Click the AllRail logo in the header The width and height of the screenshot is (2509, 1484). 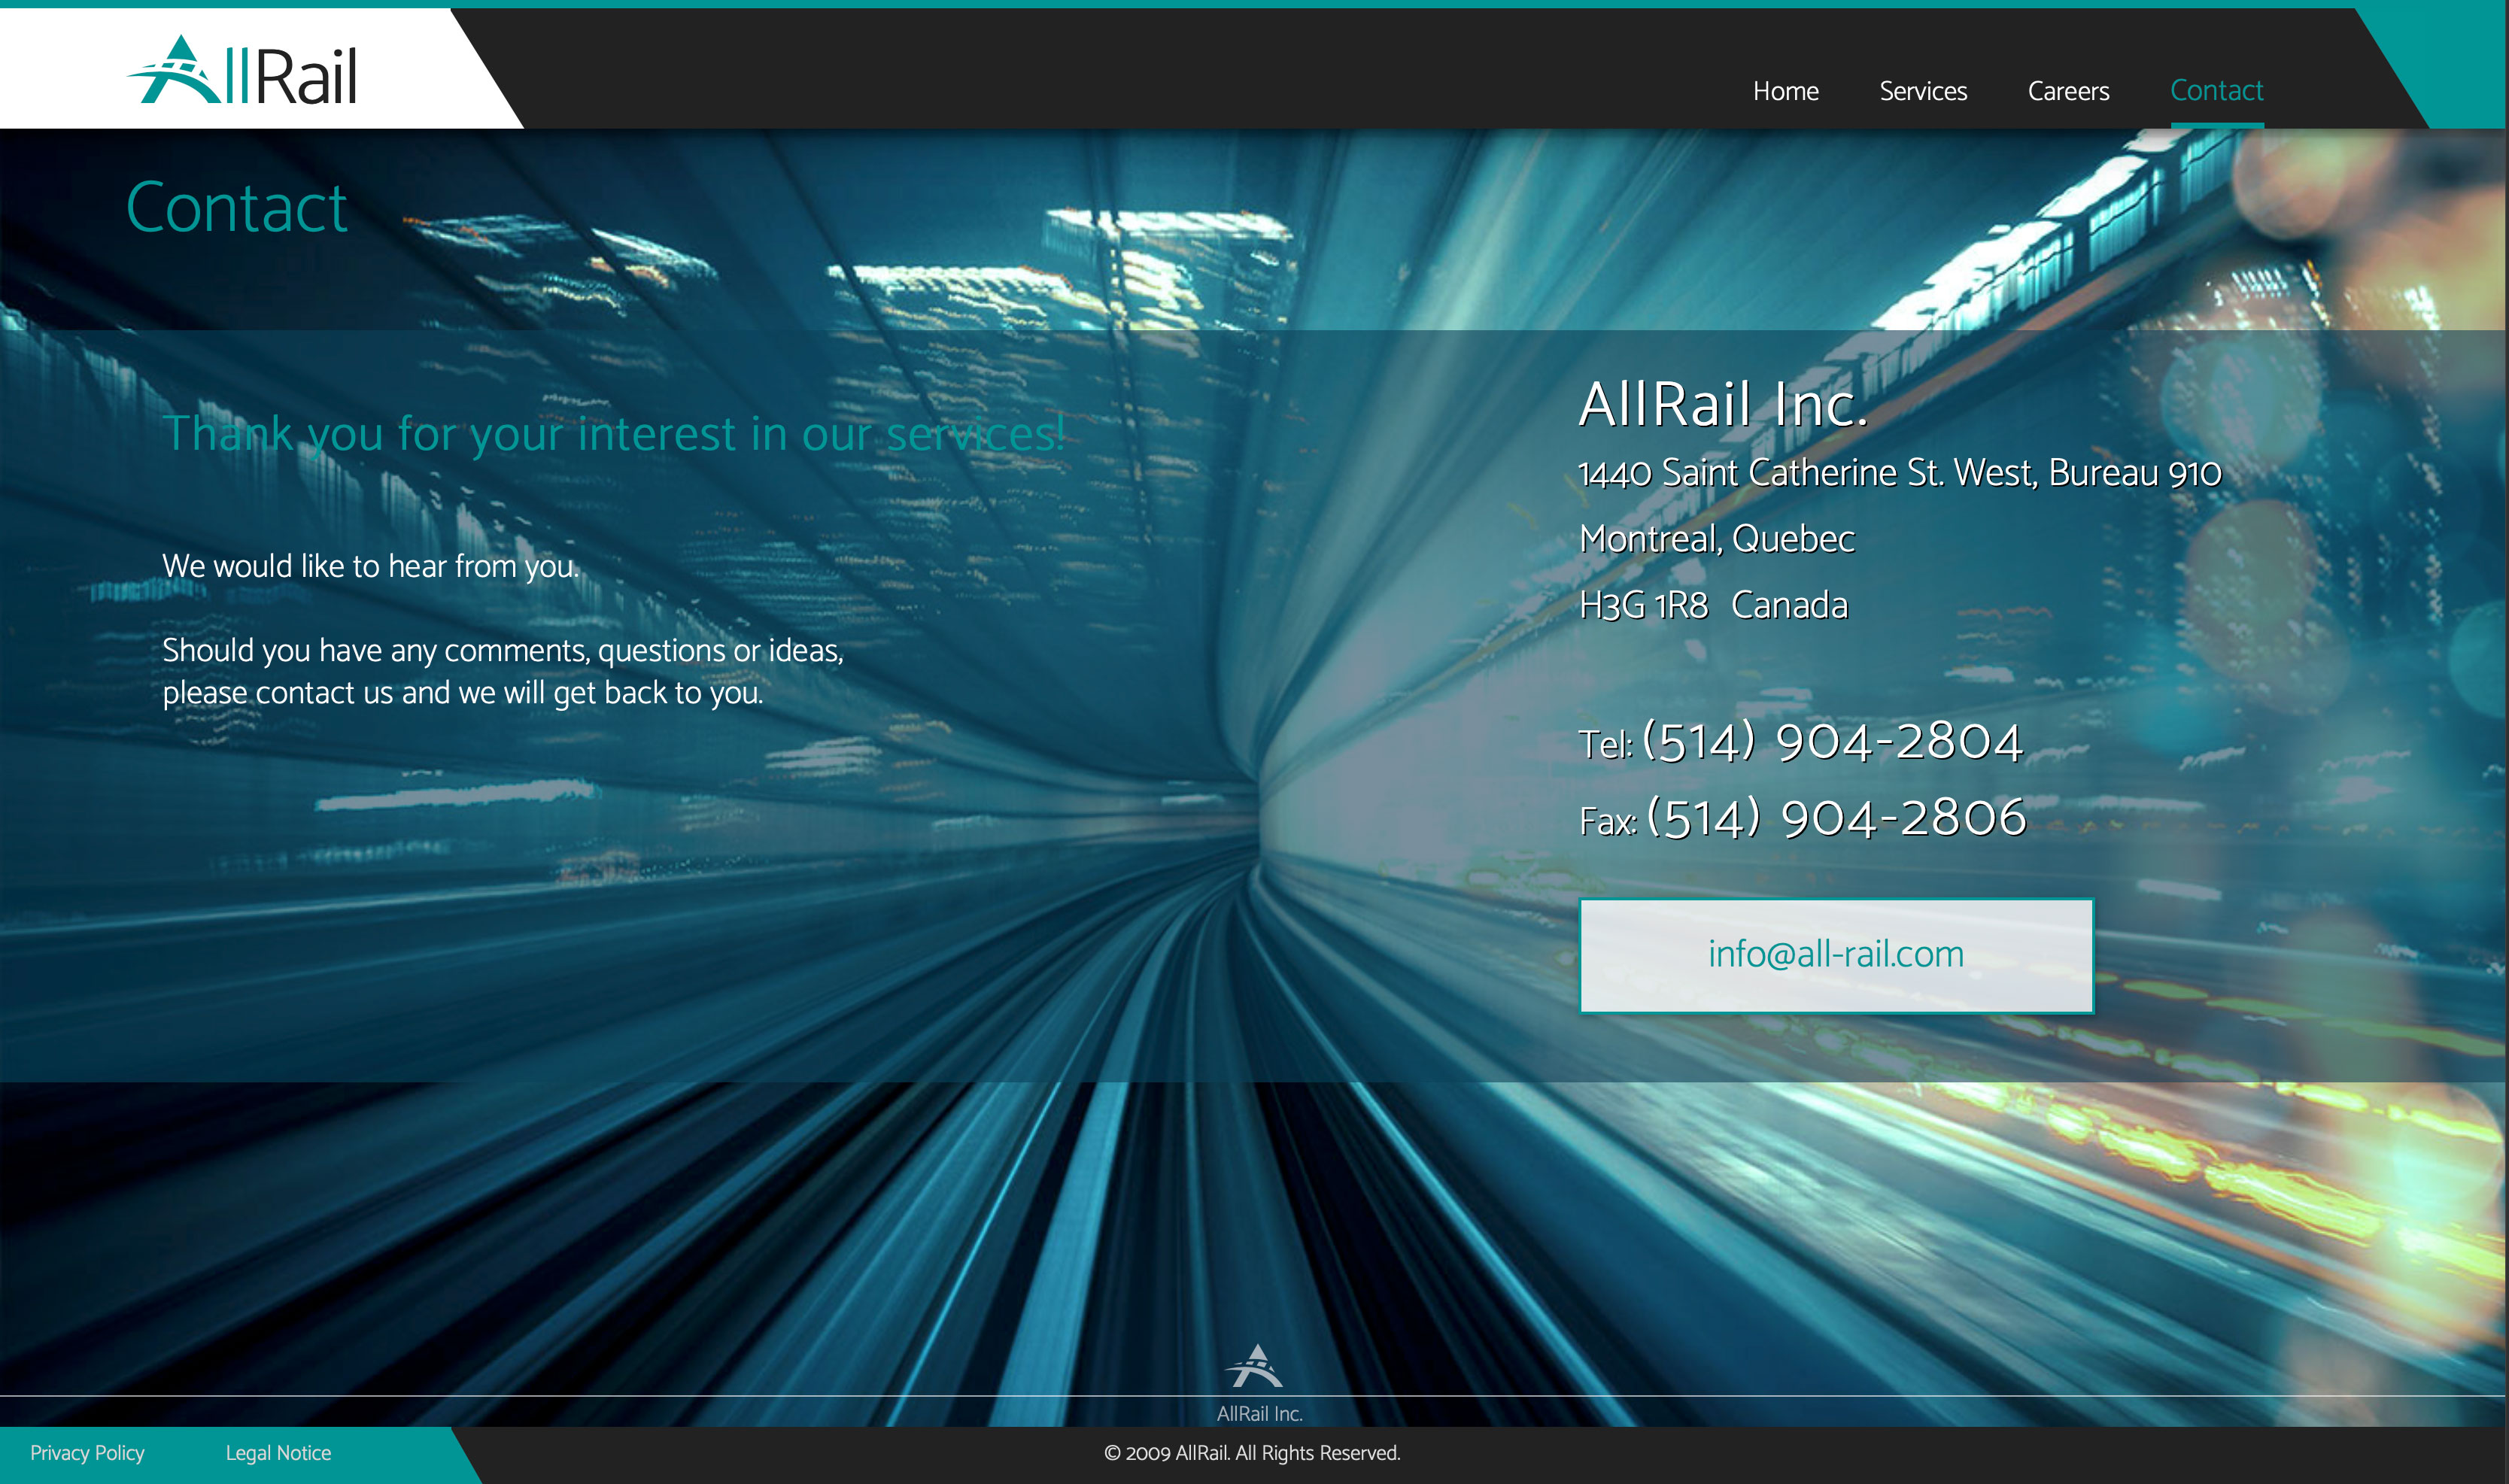(242, 71)
